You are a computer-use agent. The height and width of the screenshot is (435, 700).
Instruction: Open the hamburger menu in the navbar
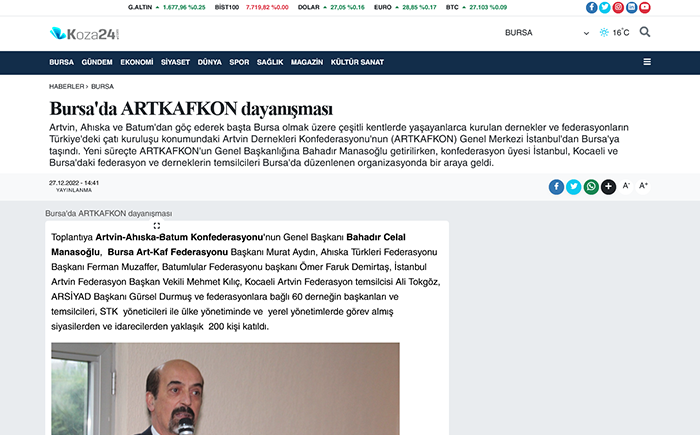[x=647, y=62]
